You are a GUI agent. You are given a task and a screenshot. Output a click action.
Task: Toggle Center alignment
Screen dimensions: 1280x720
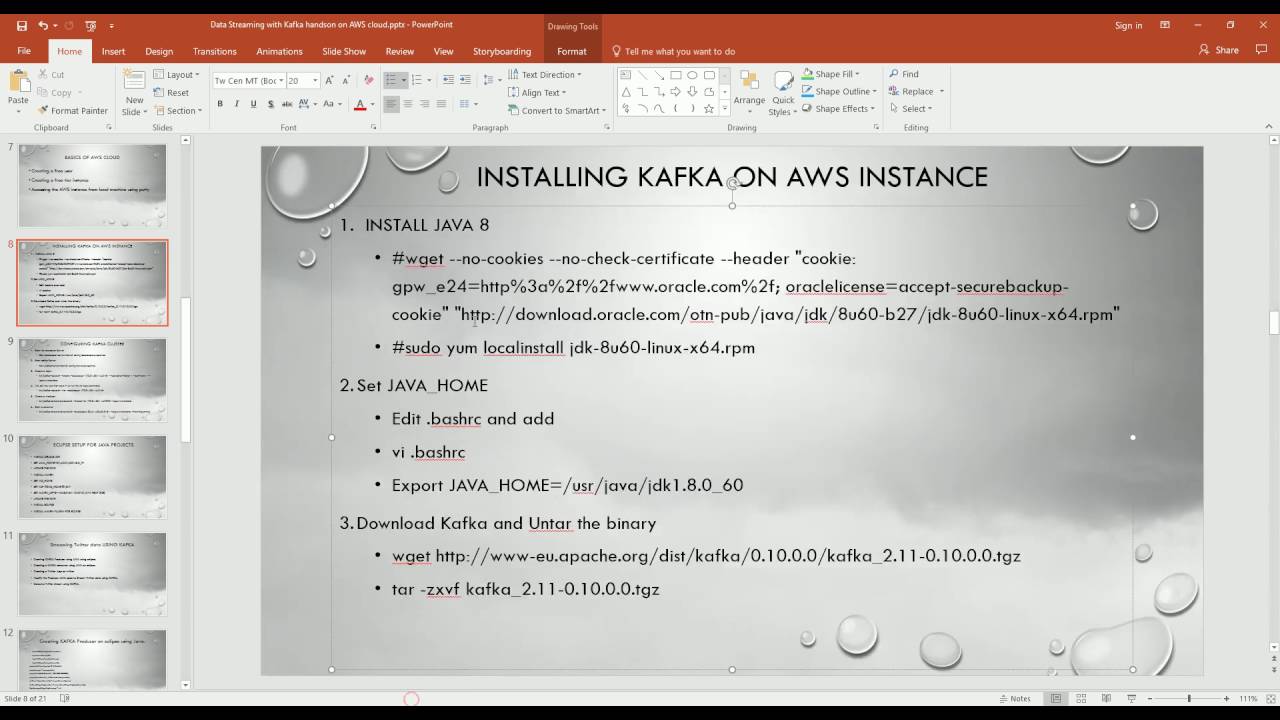(x=408, y=104)
